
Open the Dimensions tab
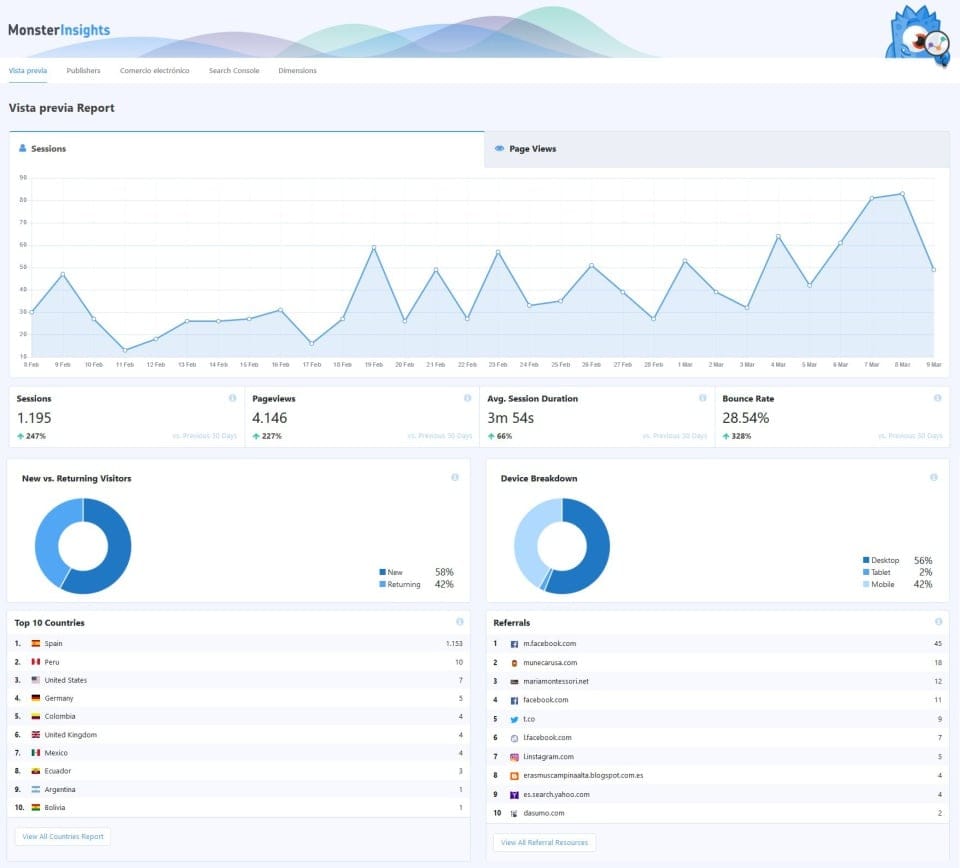tap(298, 70)
